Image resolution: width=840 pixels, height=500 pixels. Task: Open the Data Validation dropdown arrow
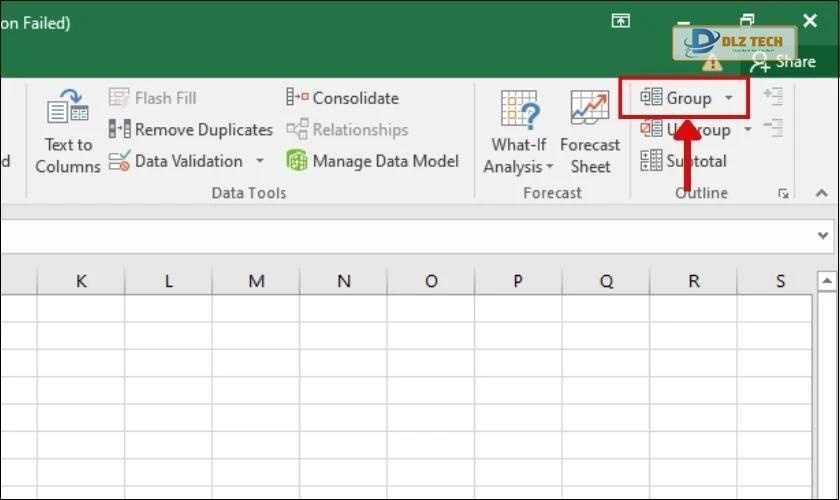point(260,161)
